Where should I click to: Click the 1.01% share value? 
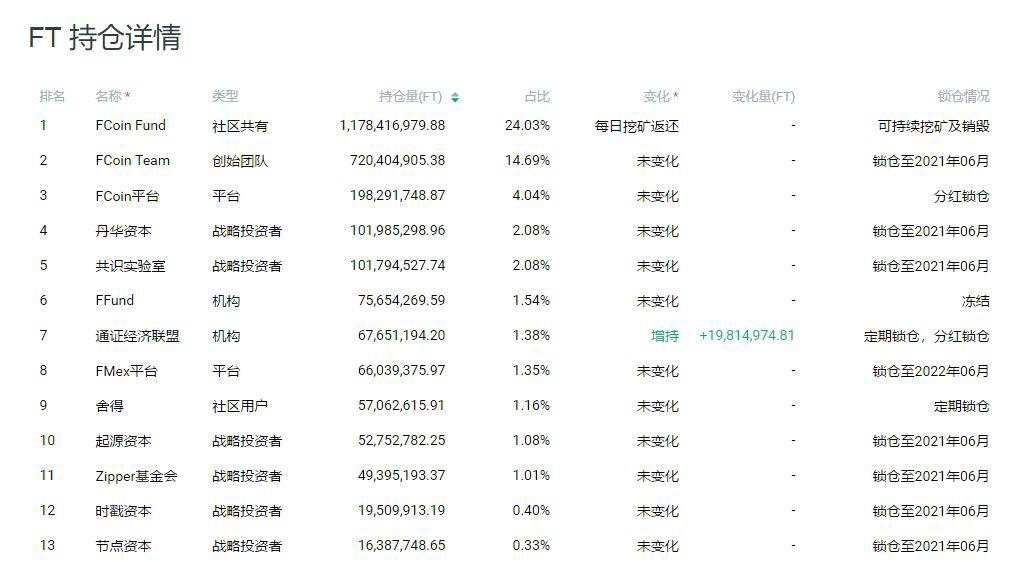point(531,475)
